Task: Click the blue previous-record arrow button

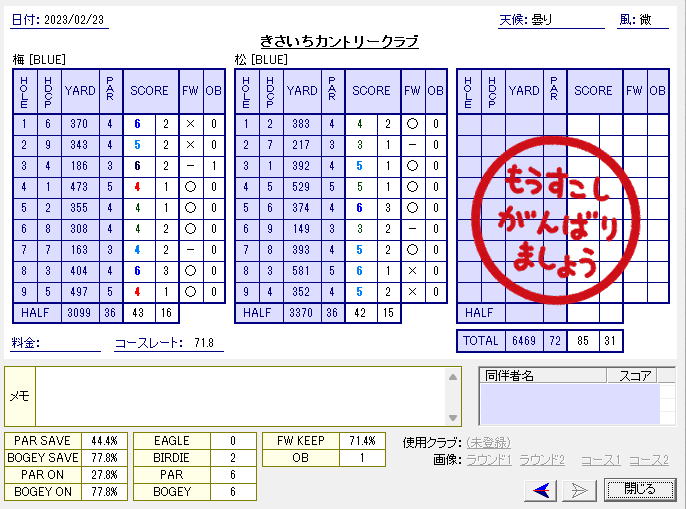Action: click(x=541, y=490)
